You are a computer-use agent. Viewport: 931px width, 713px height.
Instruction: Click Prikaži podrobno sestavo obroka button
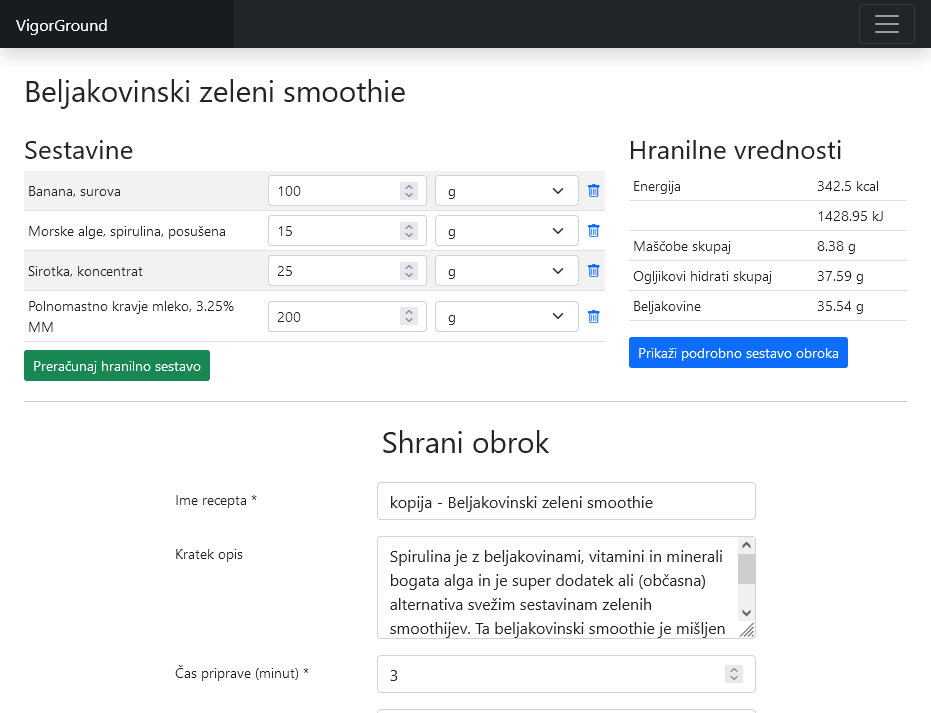click(x=738, y=353)
